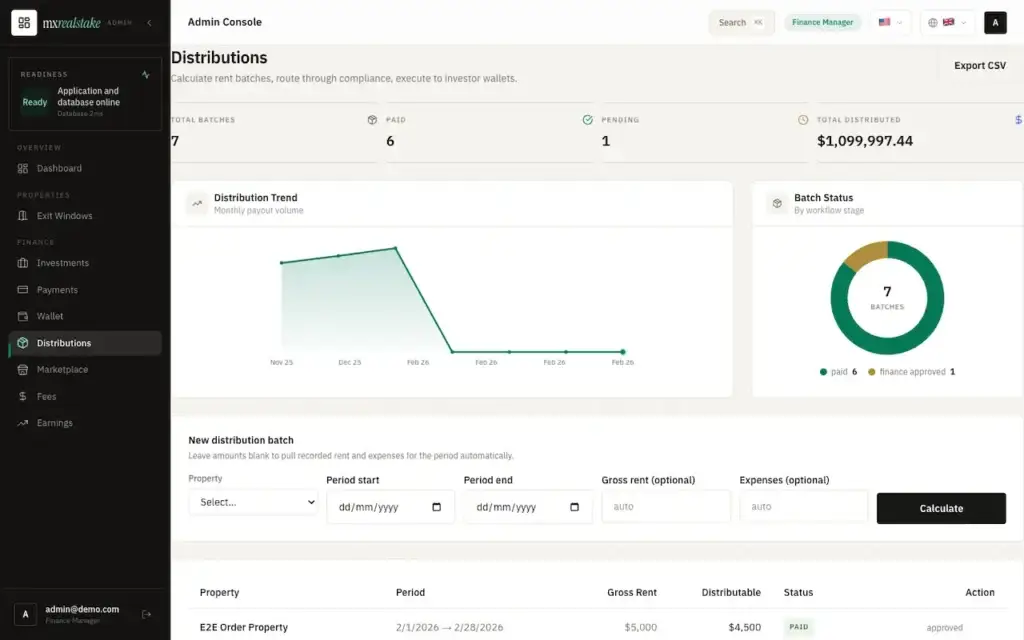Click the $1,099,997.44 total distributed value
The width and height of the screenshot is (1024, 640).
coord(865,141)
